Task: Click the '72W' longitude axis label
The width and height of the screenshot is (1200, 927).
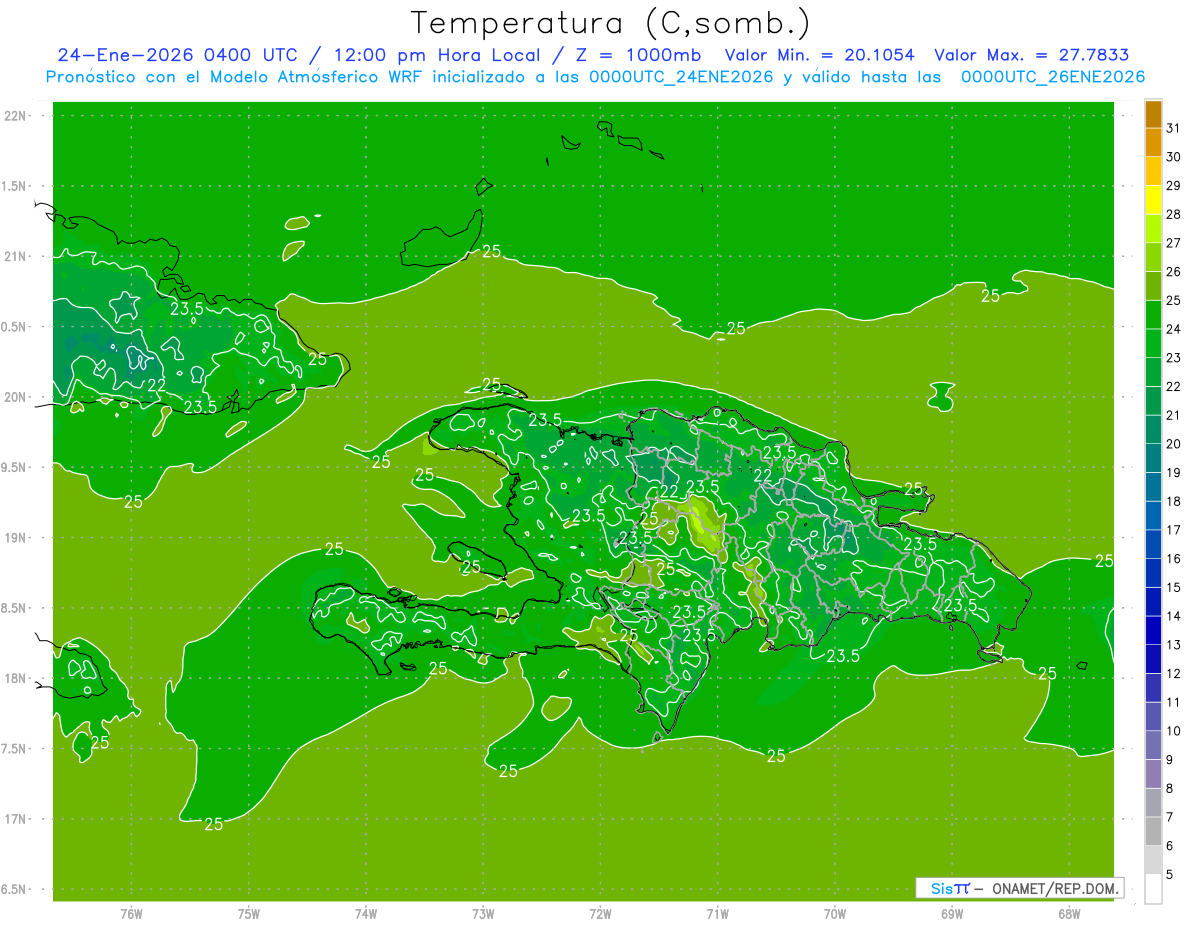Action: coord(600,914)
